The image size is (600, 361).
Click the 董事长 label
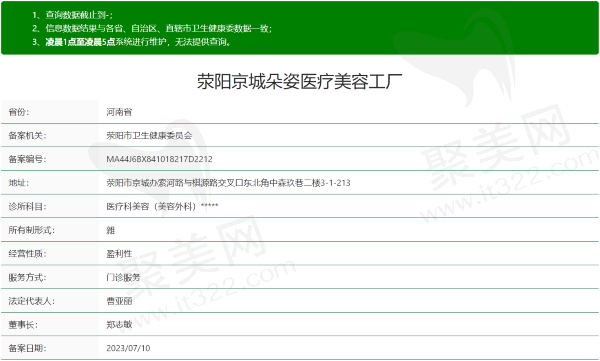(x=23, y=325)
